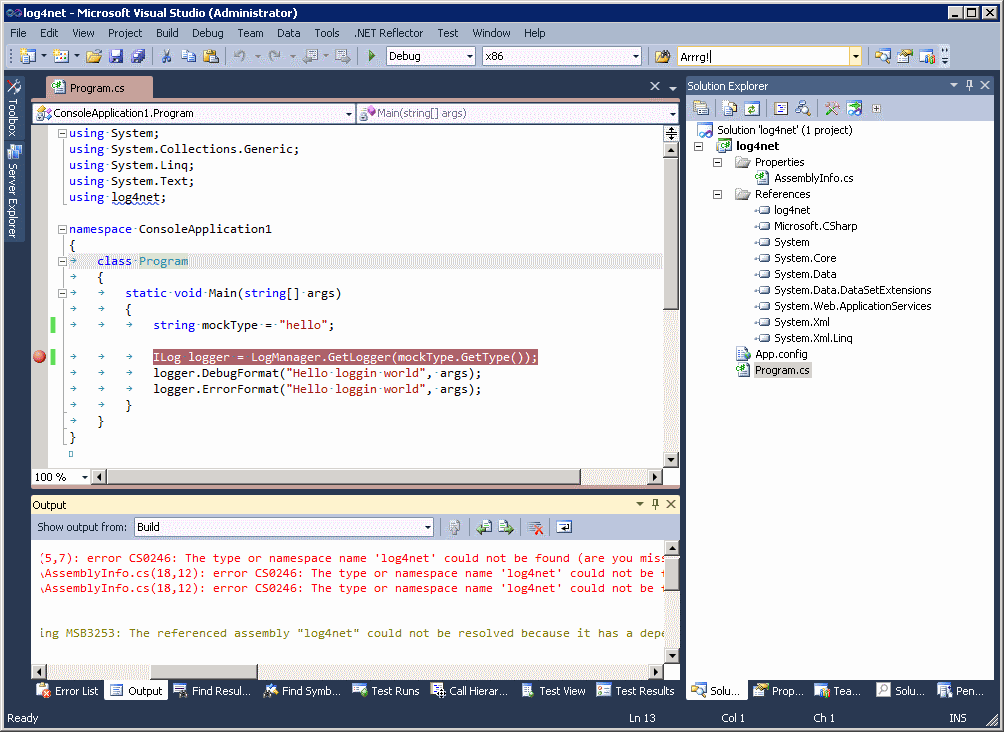The width and height of the screenshot is (1004, 732).
Task: Go to previous message in Output toolbar
Action: coord(484,528)
